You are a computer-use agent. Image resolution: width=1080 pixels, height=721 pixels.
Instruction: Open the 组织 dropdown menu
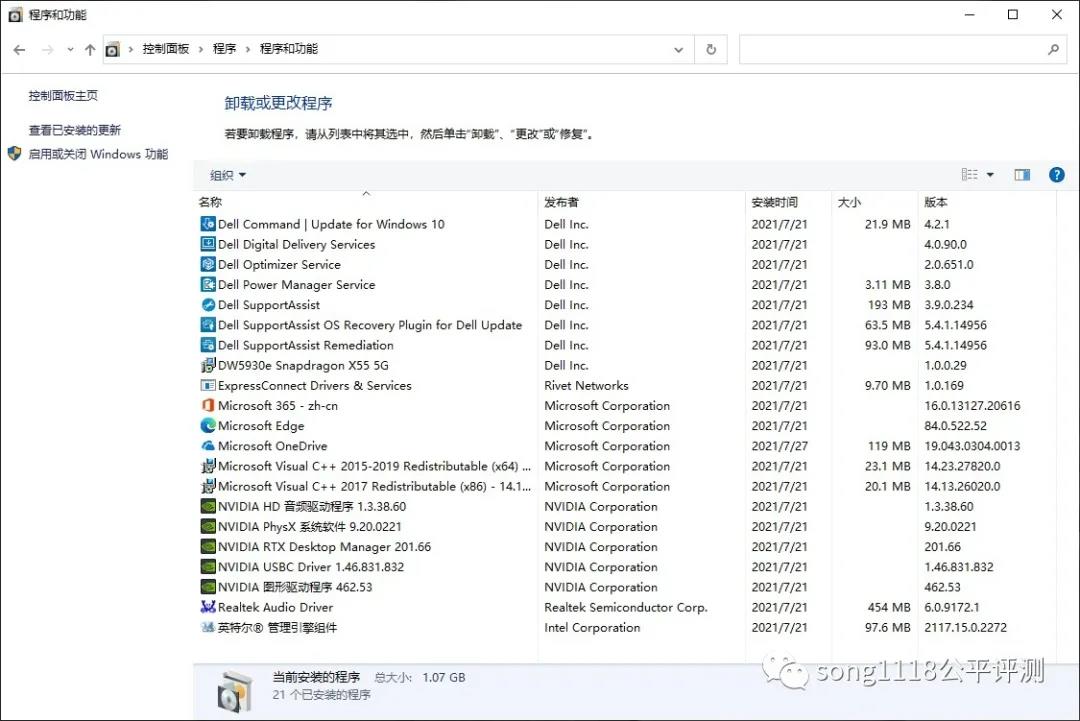point(228,176)
